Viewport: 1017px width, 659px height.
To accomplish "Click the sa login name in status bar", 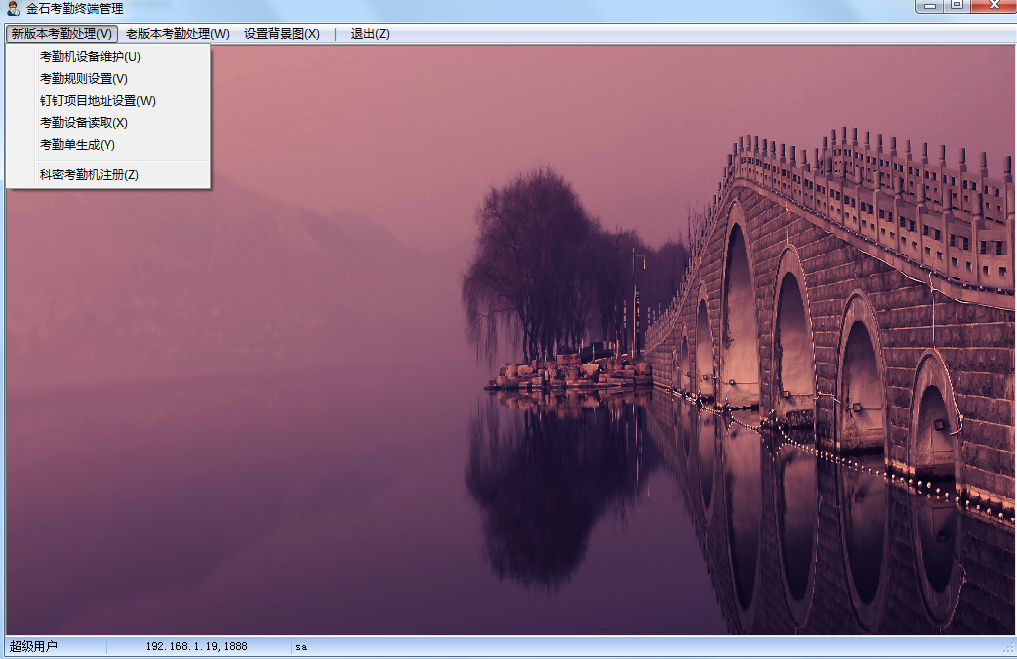I will (x=301, y=647).
